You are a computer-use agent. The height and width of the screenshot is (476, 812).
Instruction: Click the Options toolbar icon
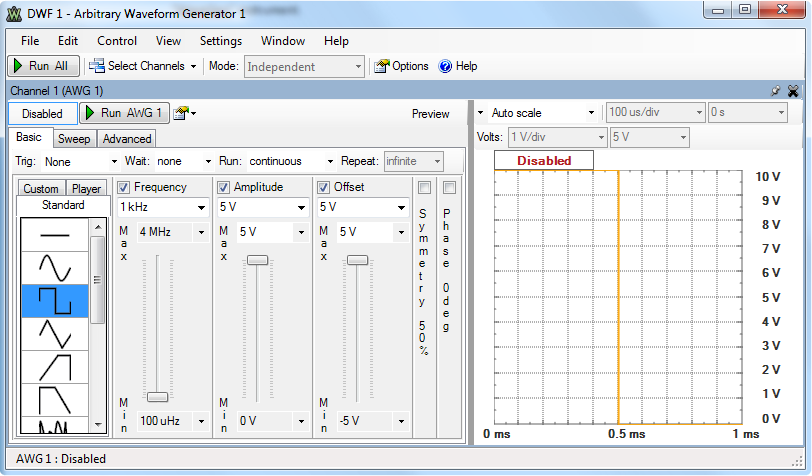click(382, 66)
